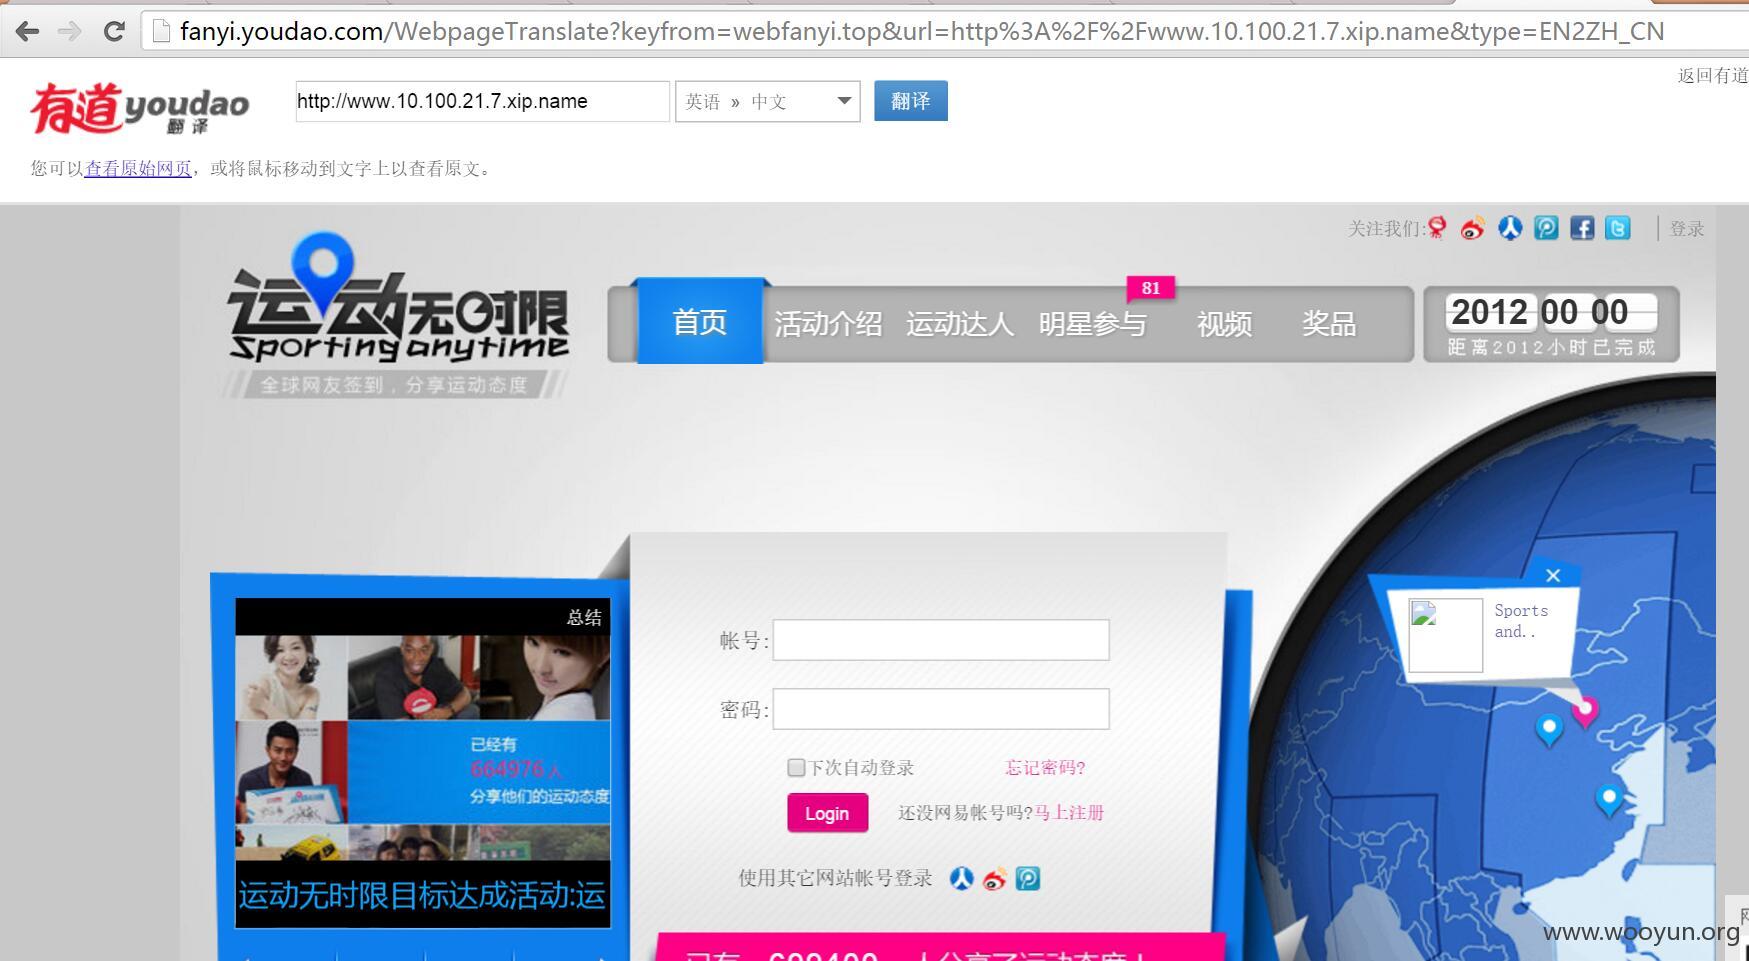This screenshot has height=961, width=1749.
Task: Click the 密码 input field
Action: pos(941,709)
